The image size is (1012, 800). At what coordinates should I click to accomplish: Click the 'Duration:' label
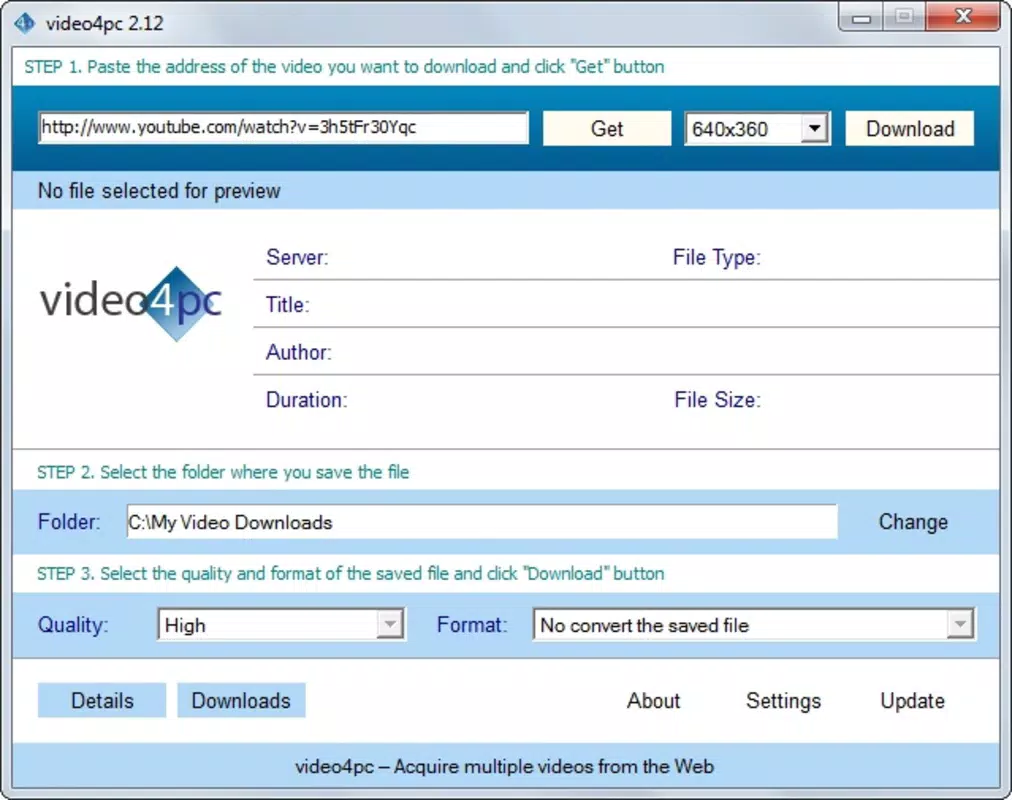click(307, 400)
